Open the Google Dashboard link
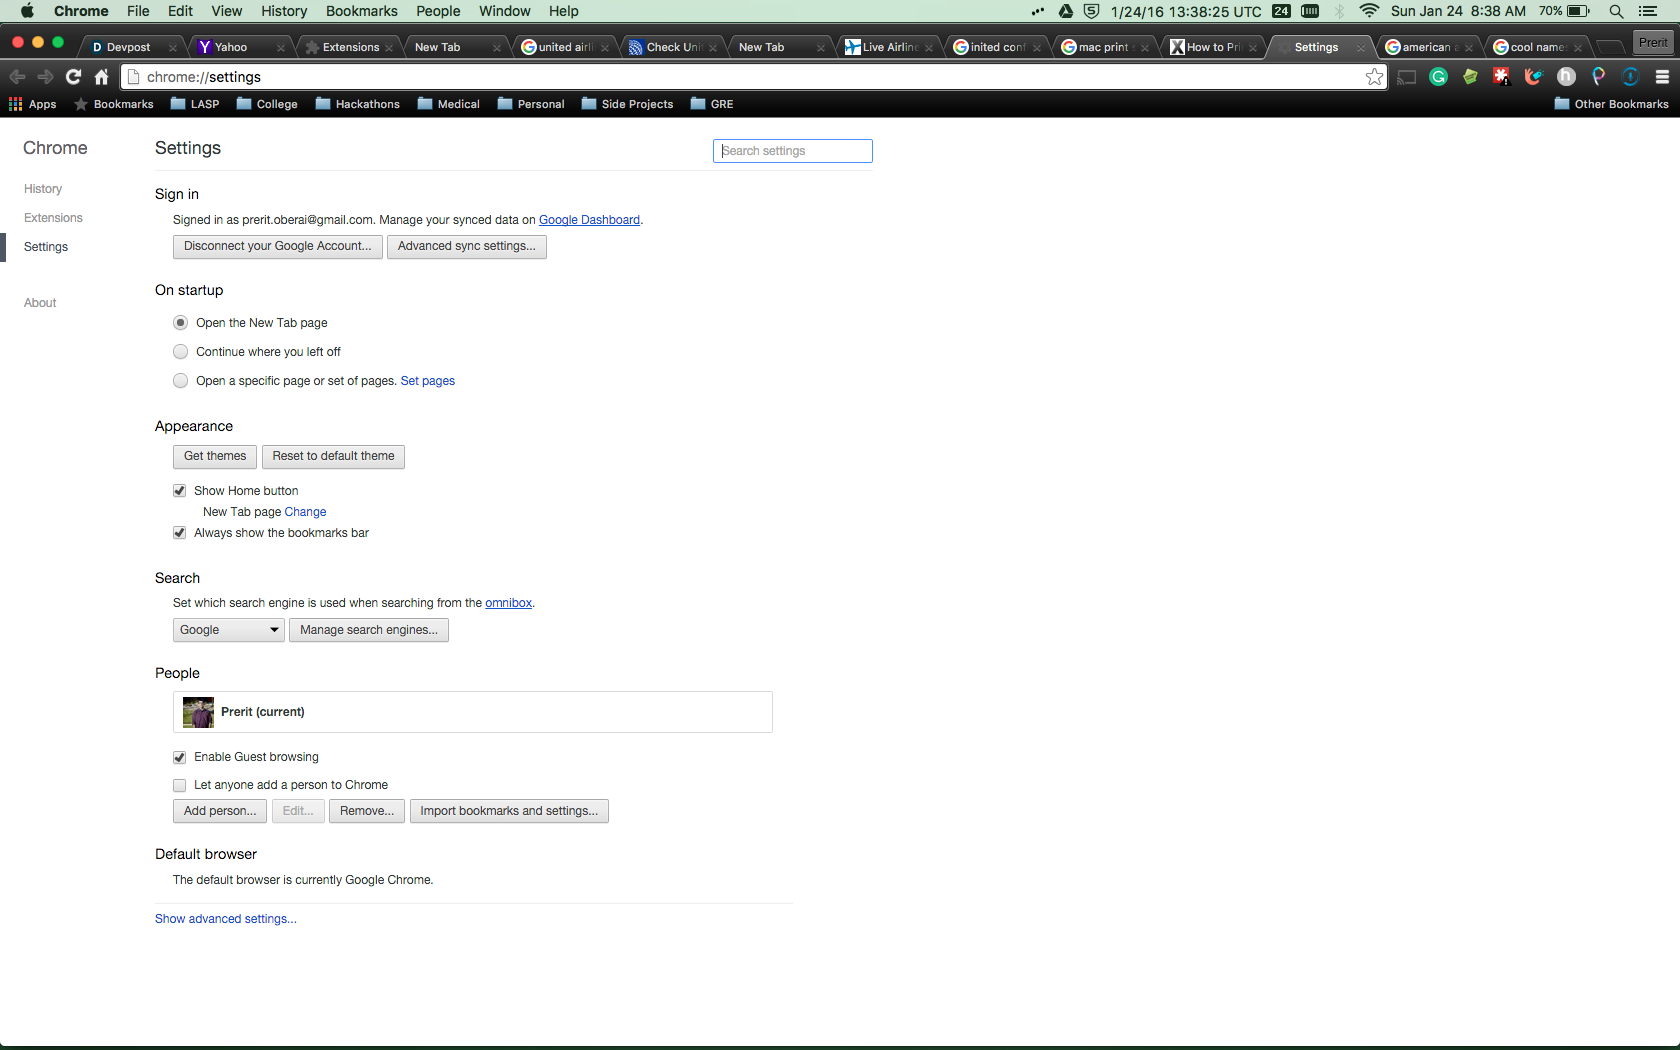Image resolution: width=1680 pixels, height=1050 pixels. pyautogui.click(x=589, y=220)
